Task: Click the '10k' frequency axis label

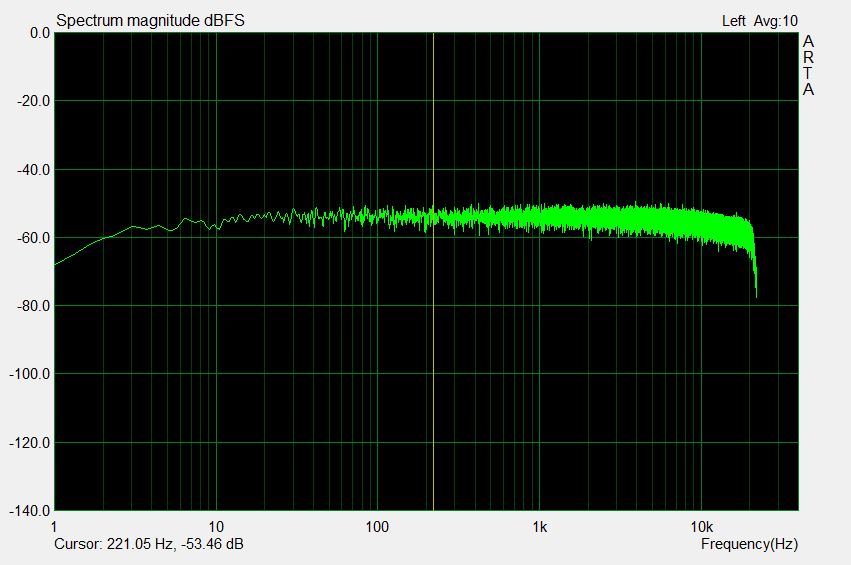Action: (x=702, y=527)
